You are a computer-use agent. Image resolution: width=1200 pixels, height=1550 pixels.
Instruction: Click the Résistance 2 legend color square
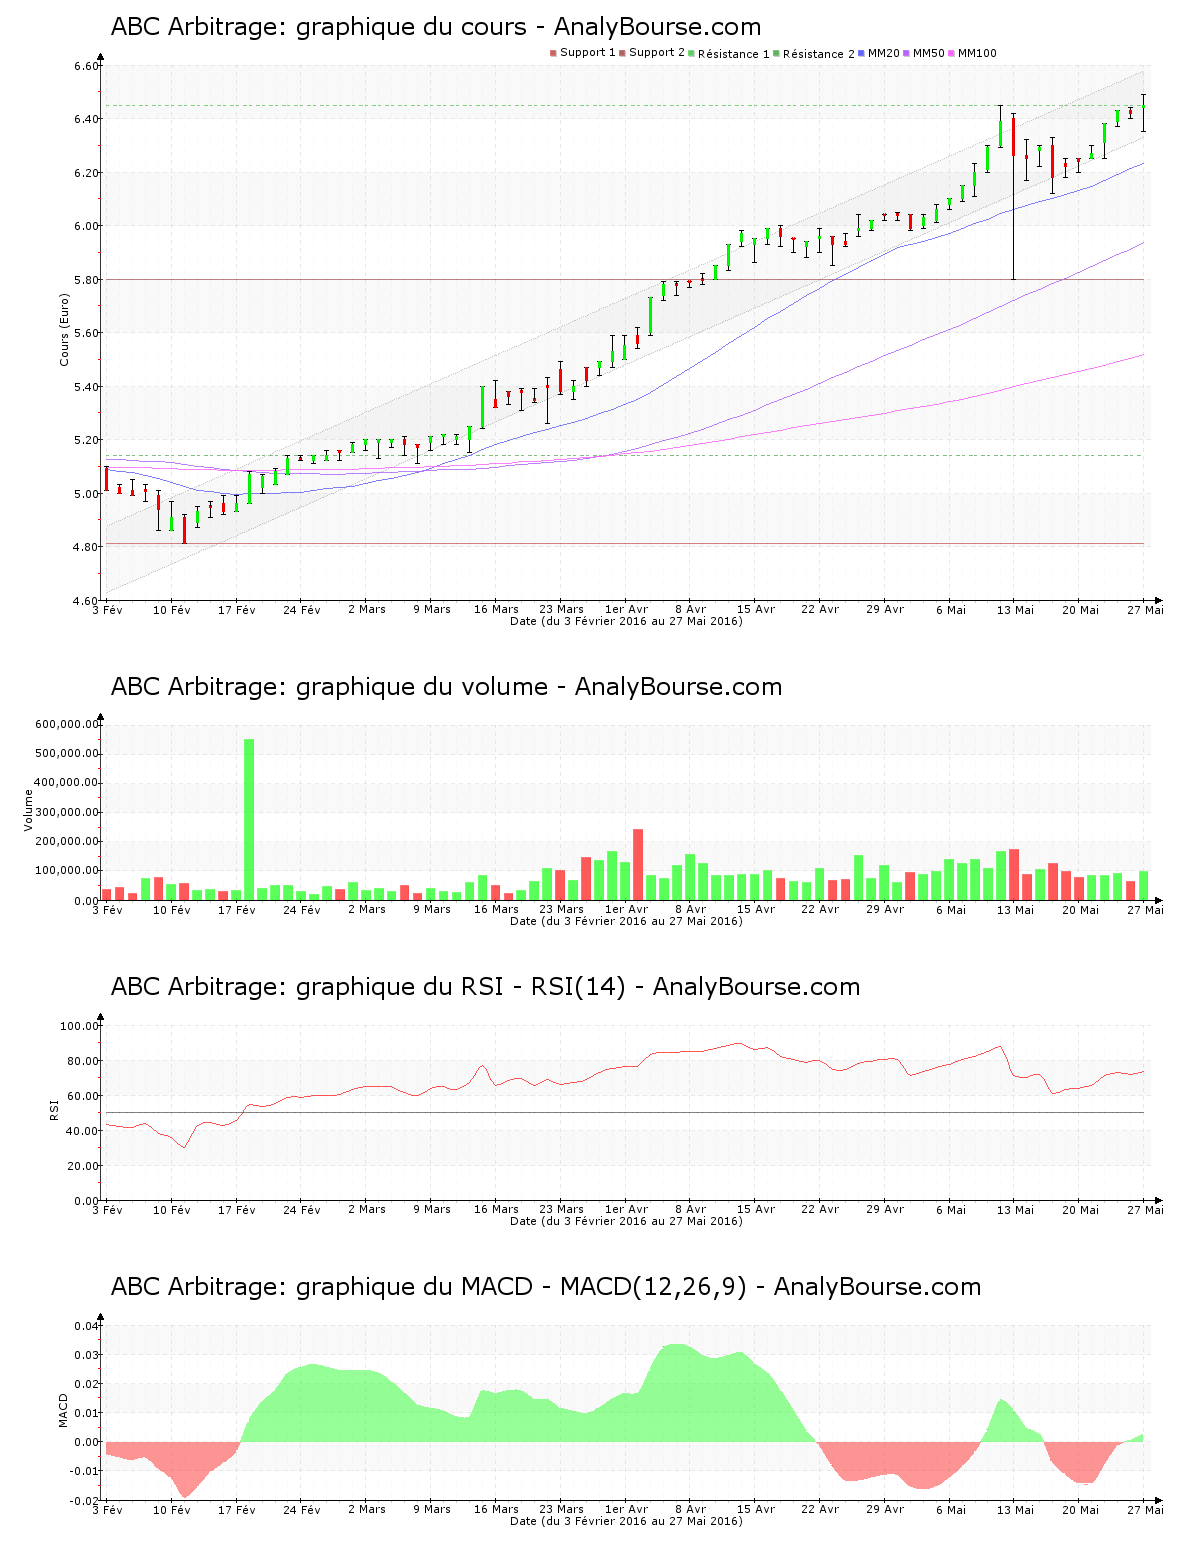click(x=776, y=53)
